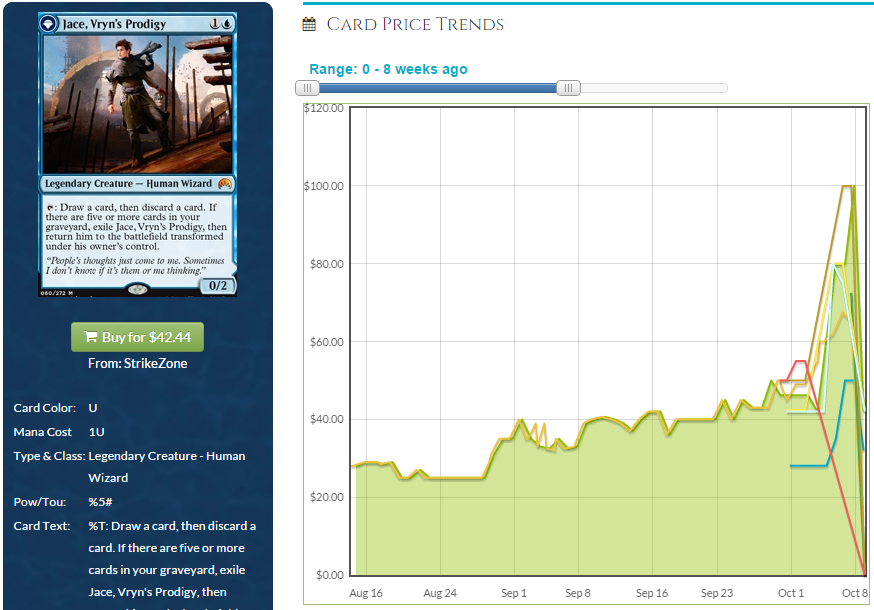874x610 pixels.
Task: Click the Card Price Trends heading
Action: tap(415, 24)
